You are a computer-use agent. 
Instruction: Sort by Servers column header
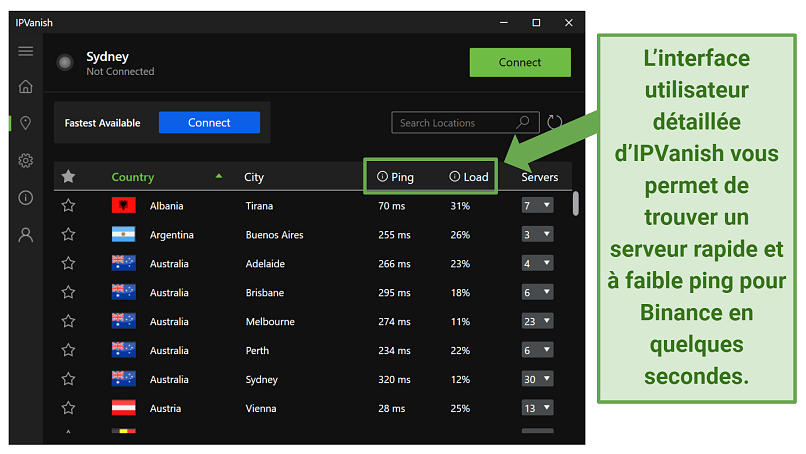click(x=540, y=177)
